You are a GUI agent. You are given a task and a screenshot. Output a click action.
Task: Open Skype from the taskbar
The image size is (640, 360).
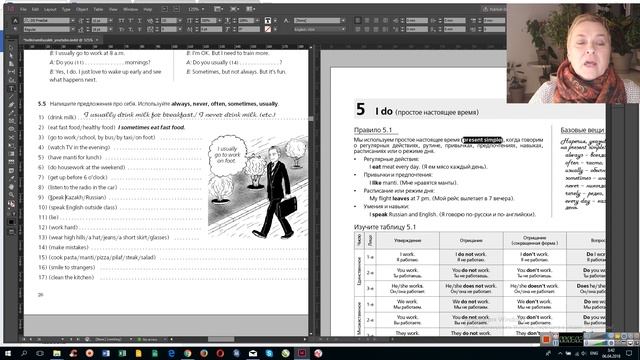tap(269, 353)
